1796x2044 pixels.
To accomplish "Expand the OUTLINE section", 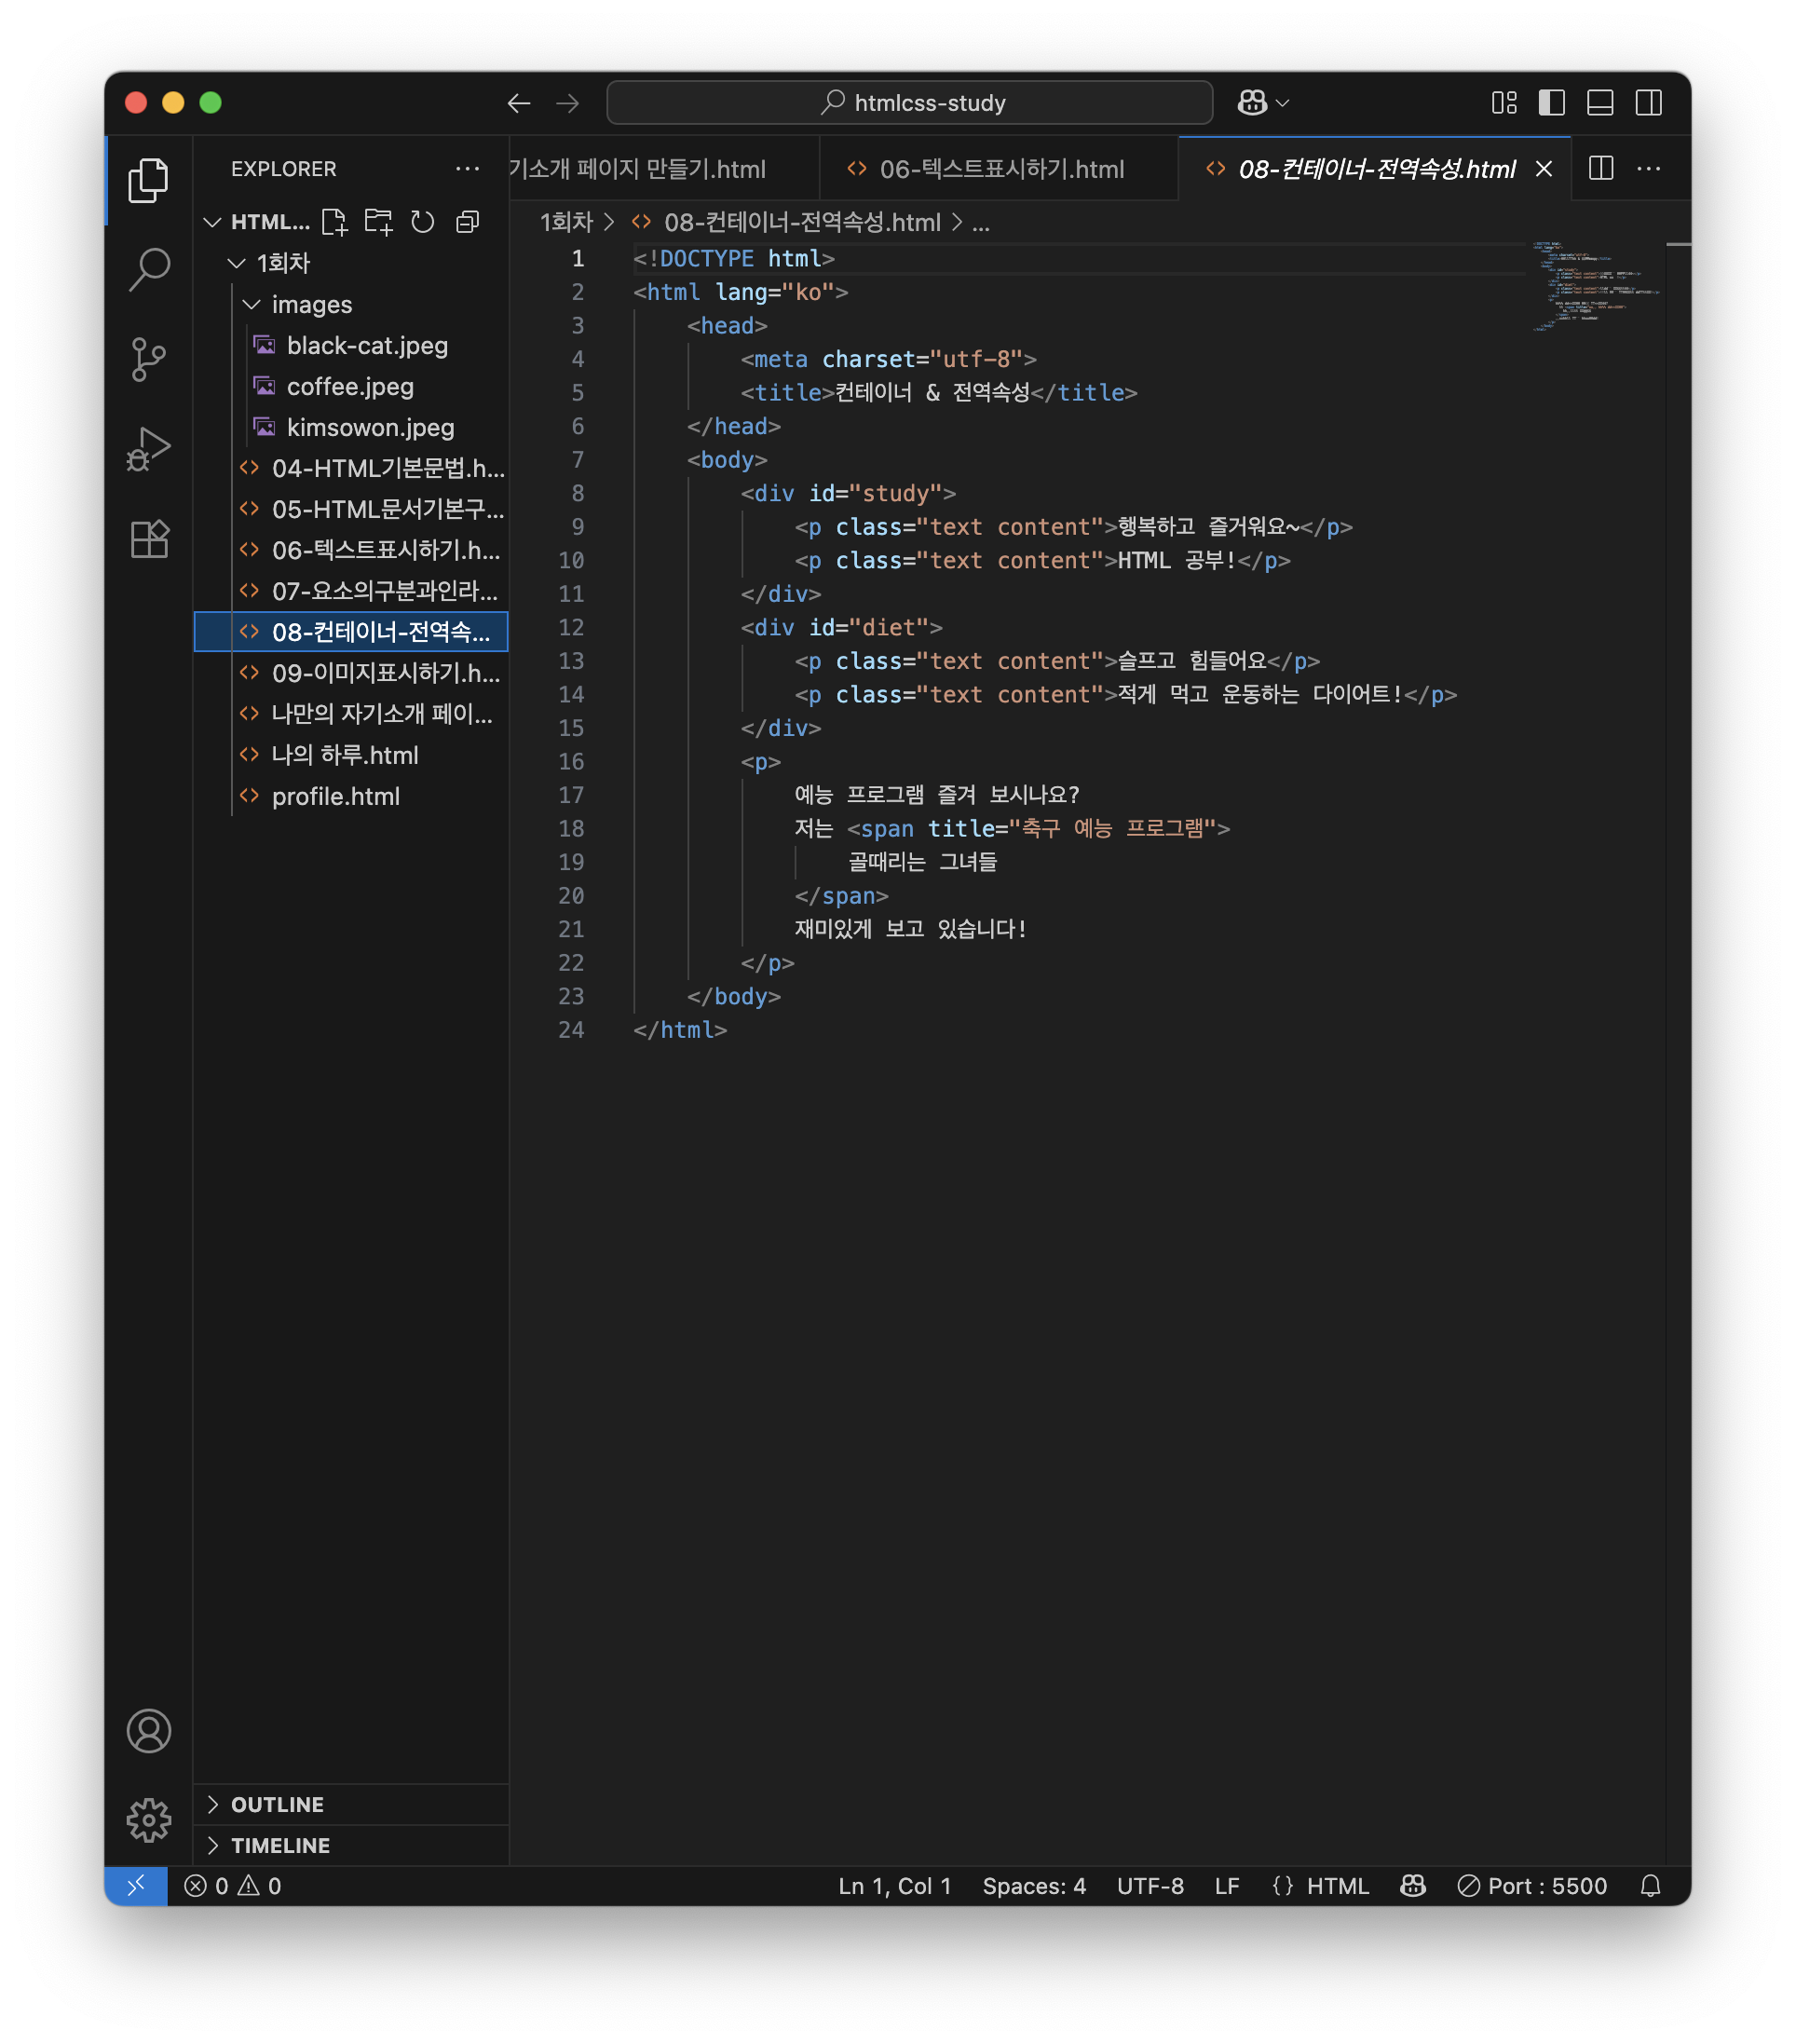I will click(277, 1804).
